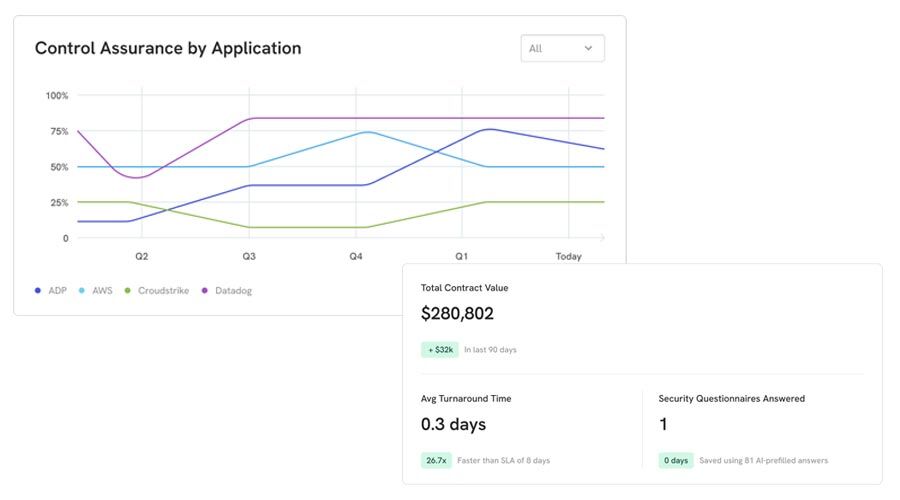The width and height of the screenshot is (900, 500).
Task: Click the 0 days saved badge
Action: coord(675,460)
